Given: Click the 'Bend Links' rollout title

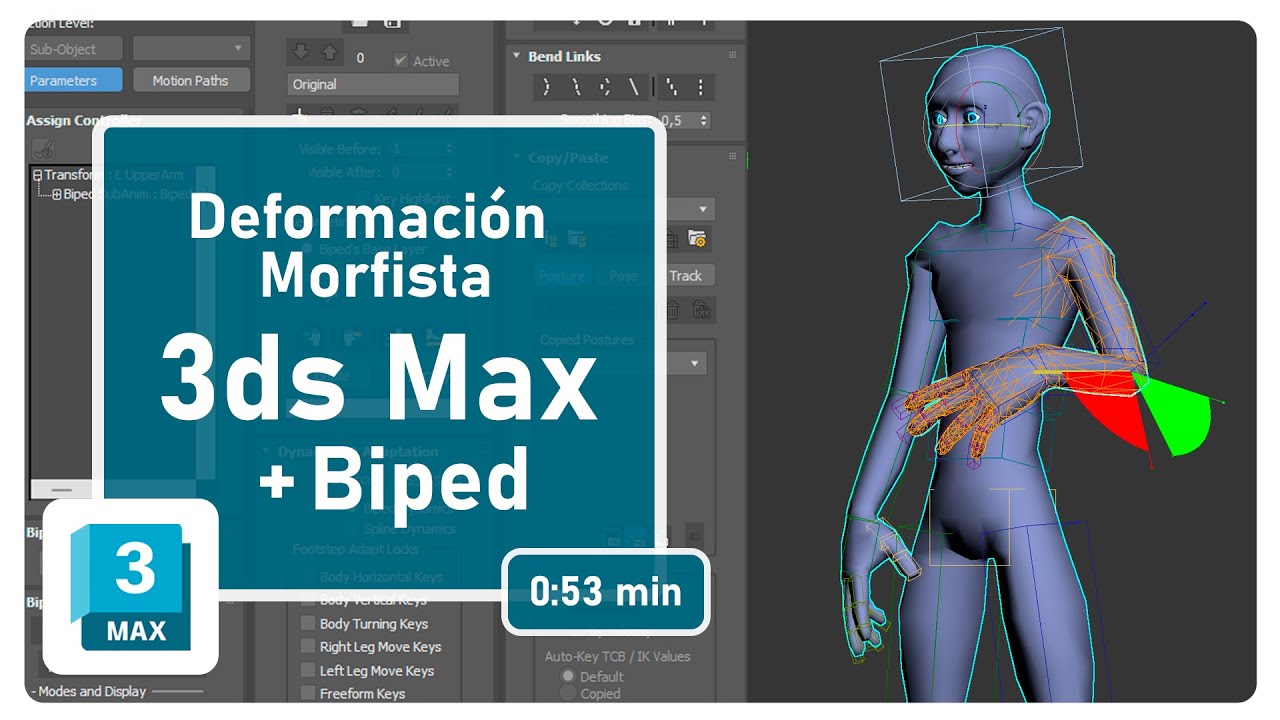Looking at the screenshot, I should 564,56.
